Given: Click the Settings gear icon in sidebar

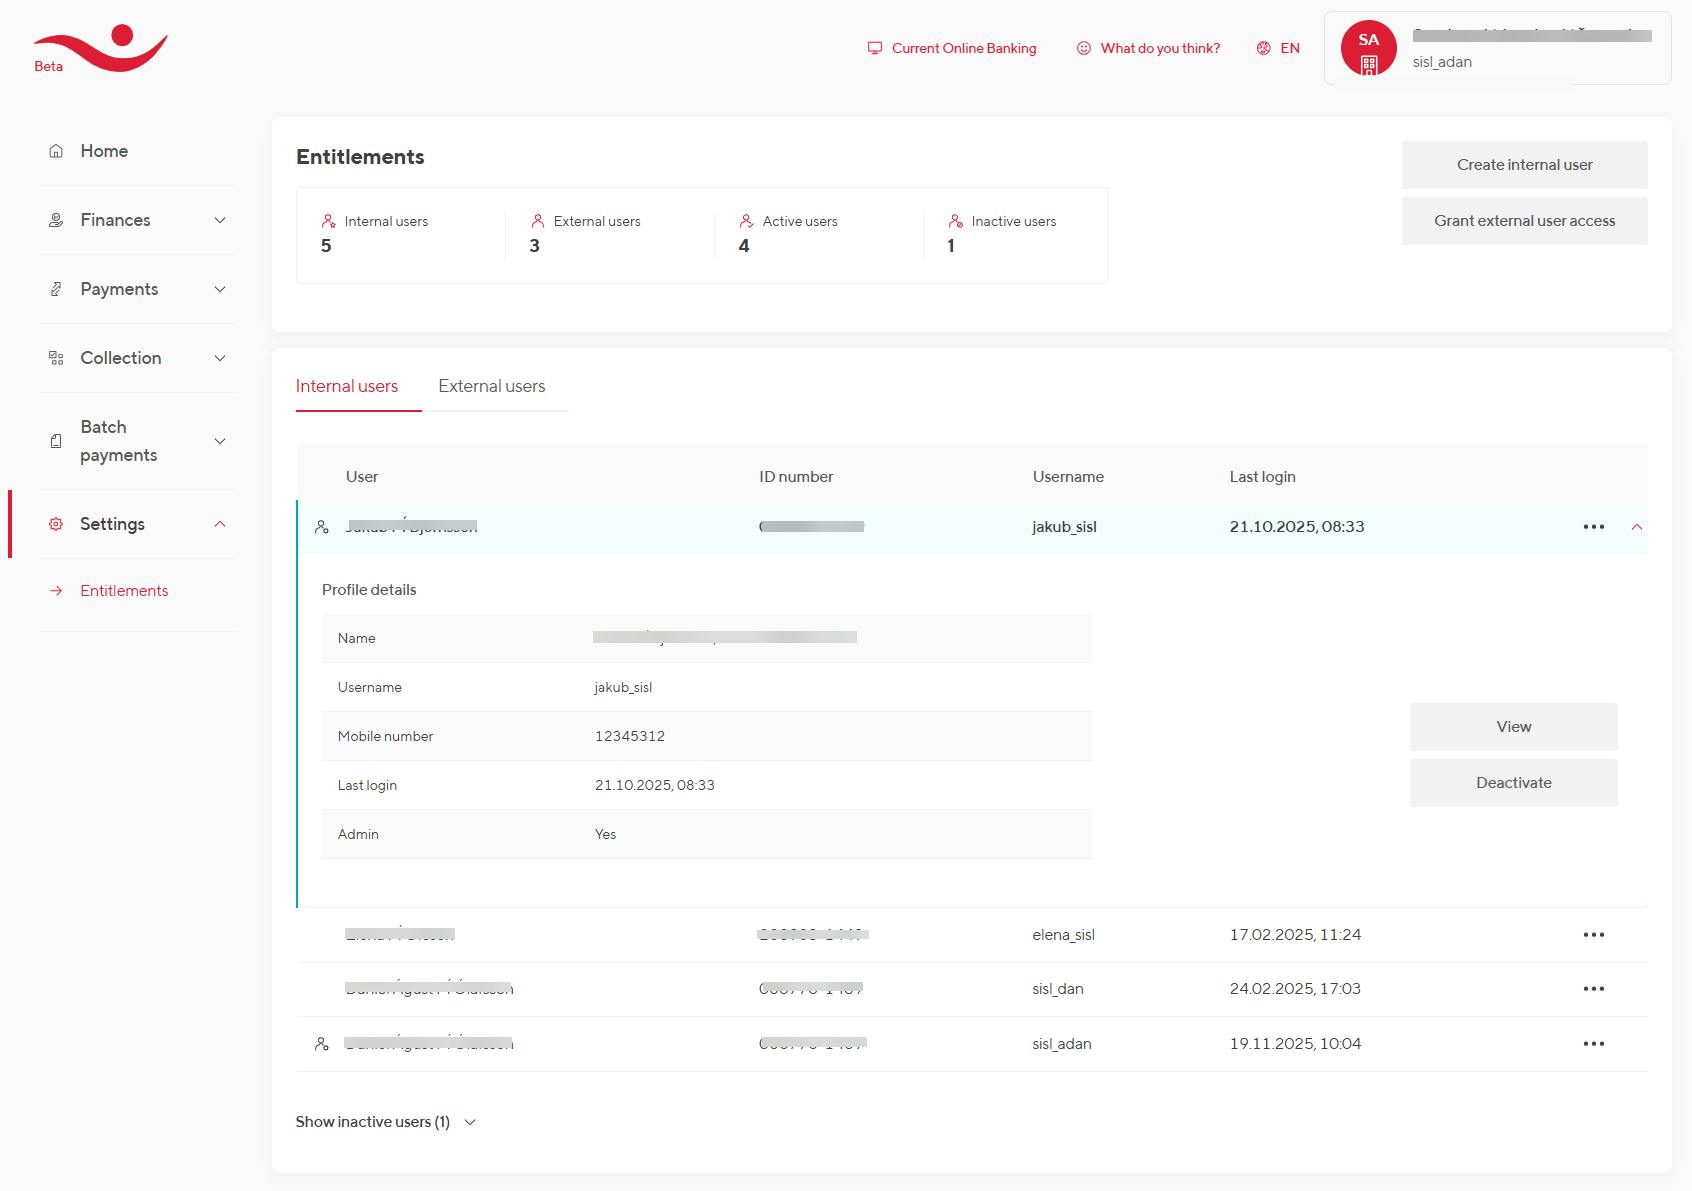Looking at the screenshot, I should tap(56, 524).
